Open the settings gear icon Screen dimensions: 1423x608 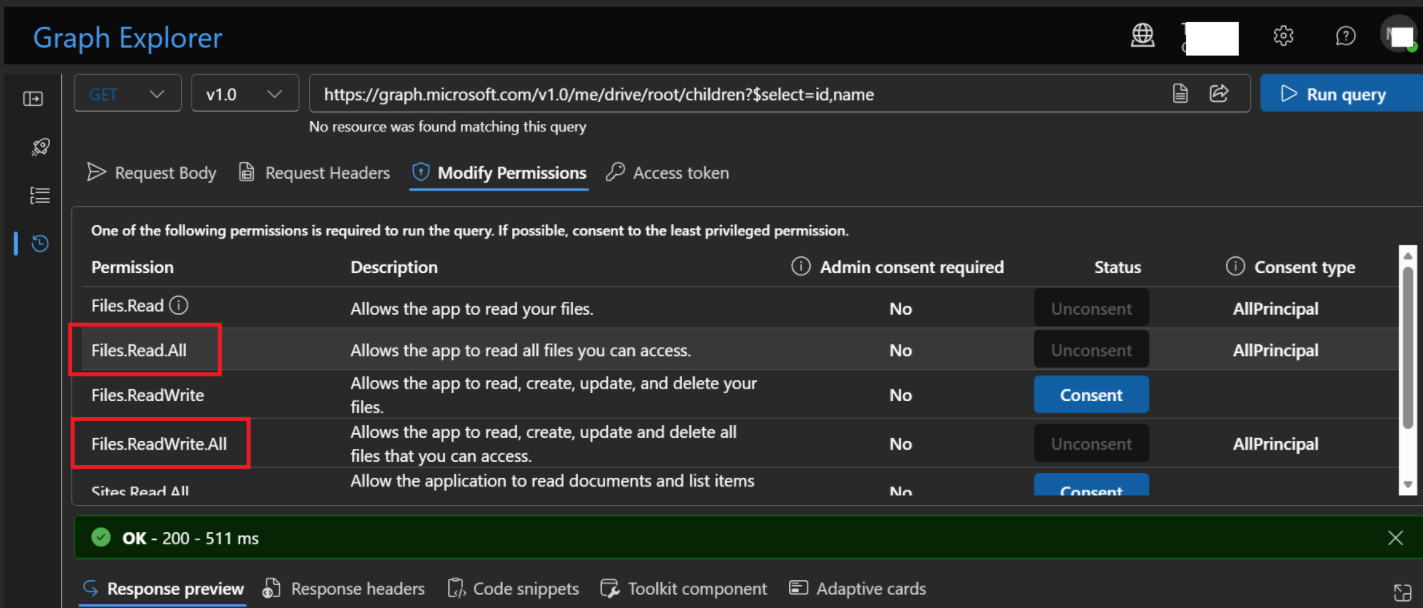tap(1283, 36)
